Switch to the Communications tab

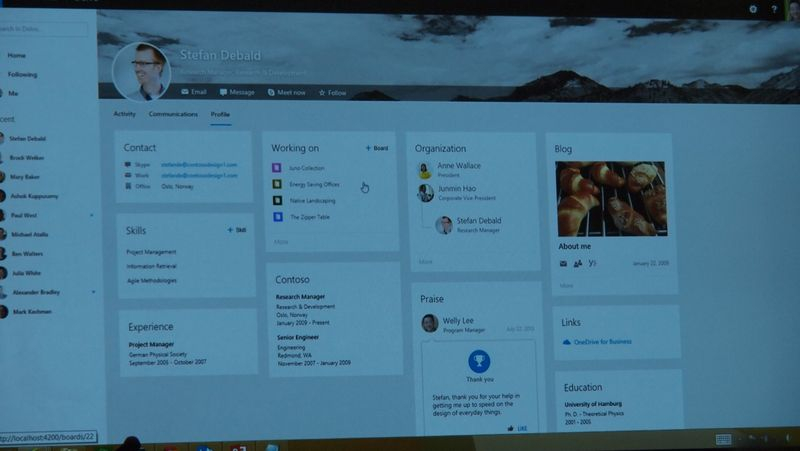[173, 114]
